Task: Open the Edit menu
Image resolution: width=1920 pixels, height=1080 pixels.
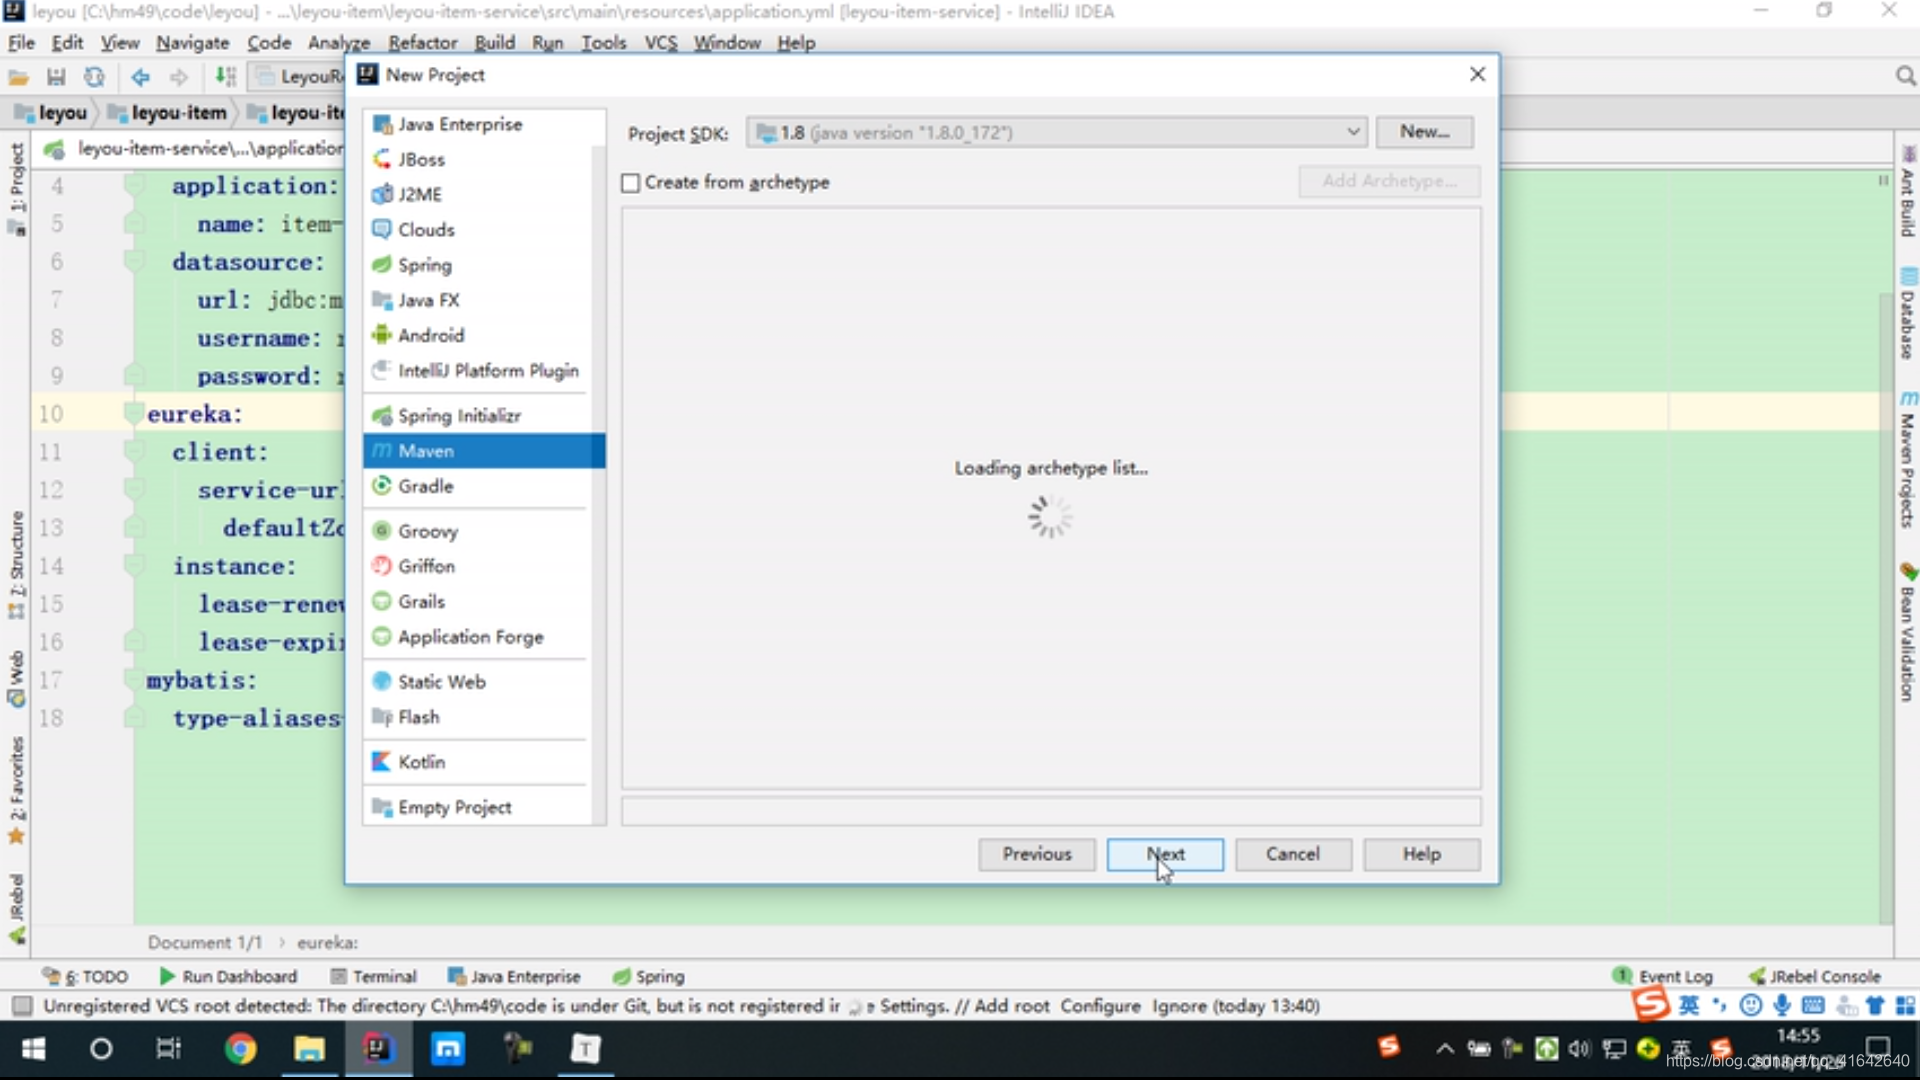Action: (67, 43)
